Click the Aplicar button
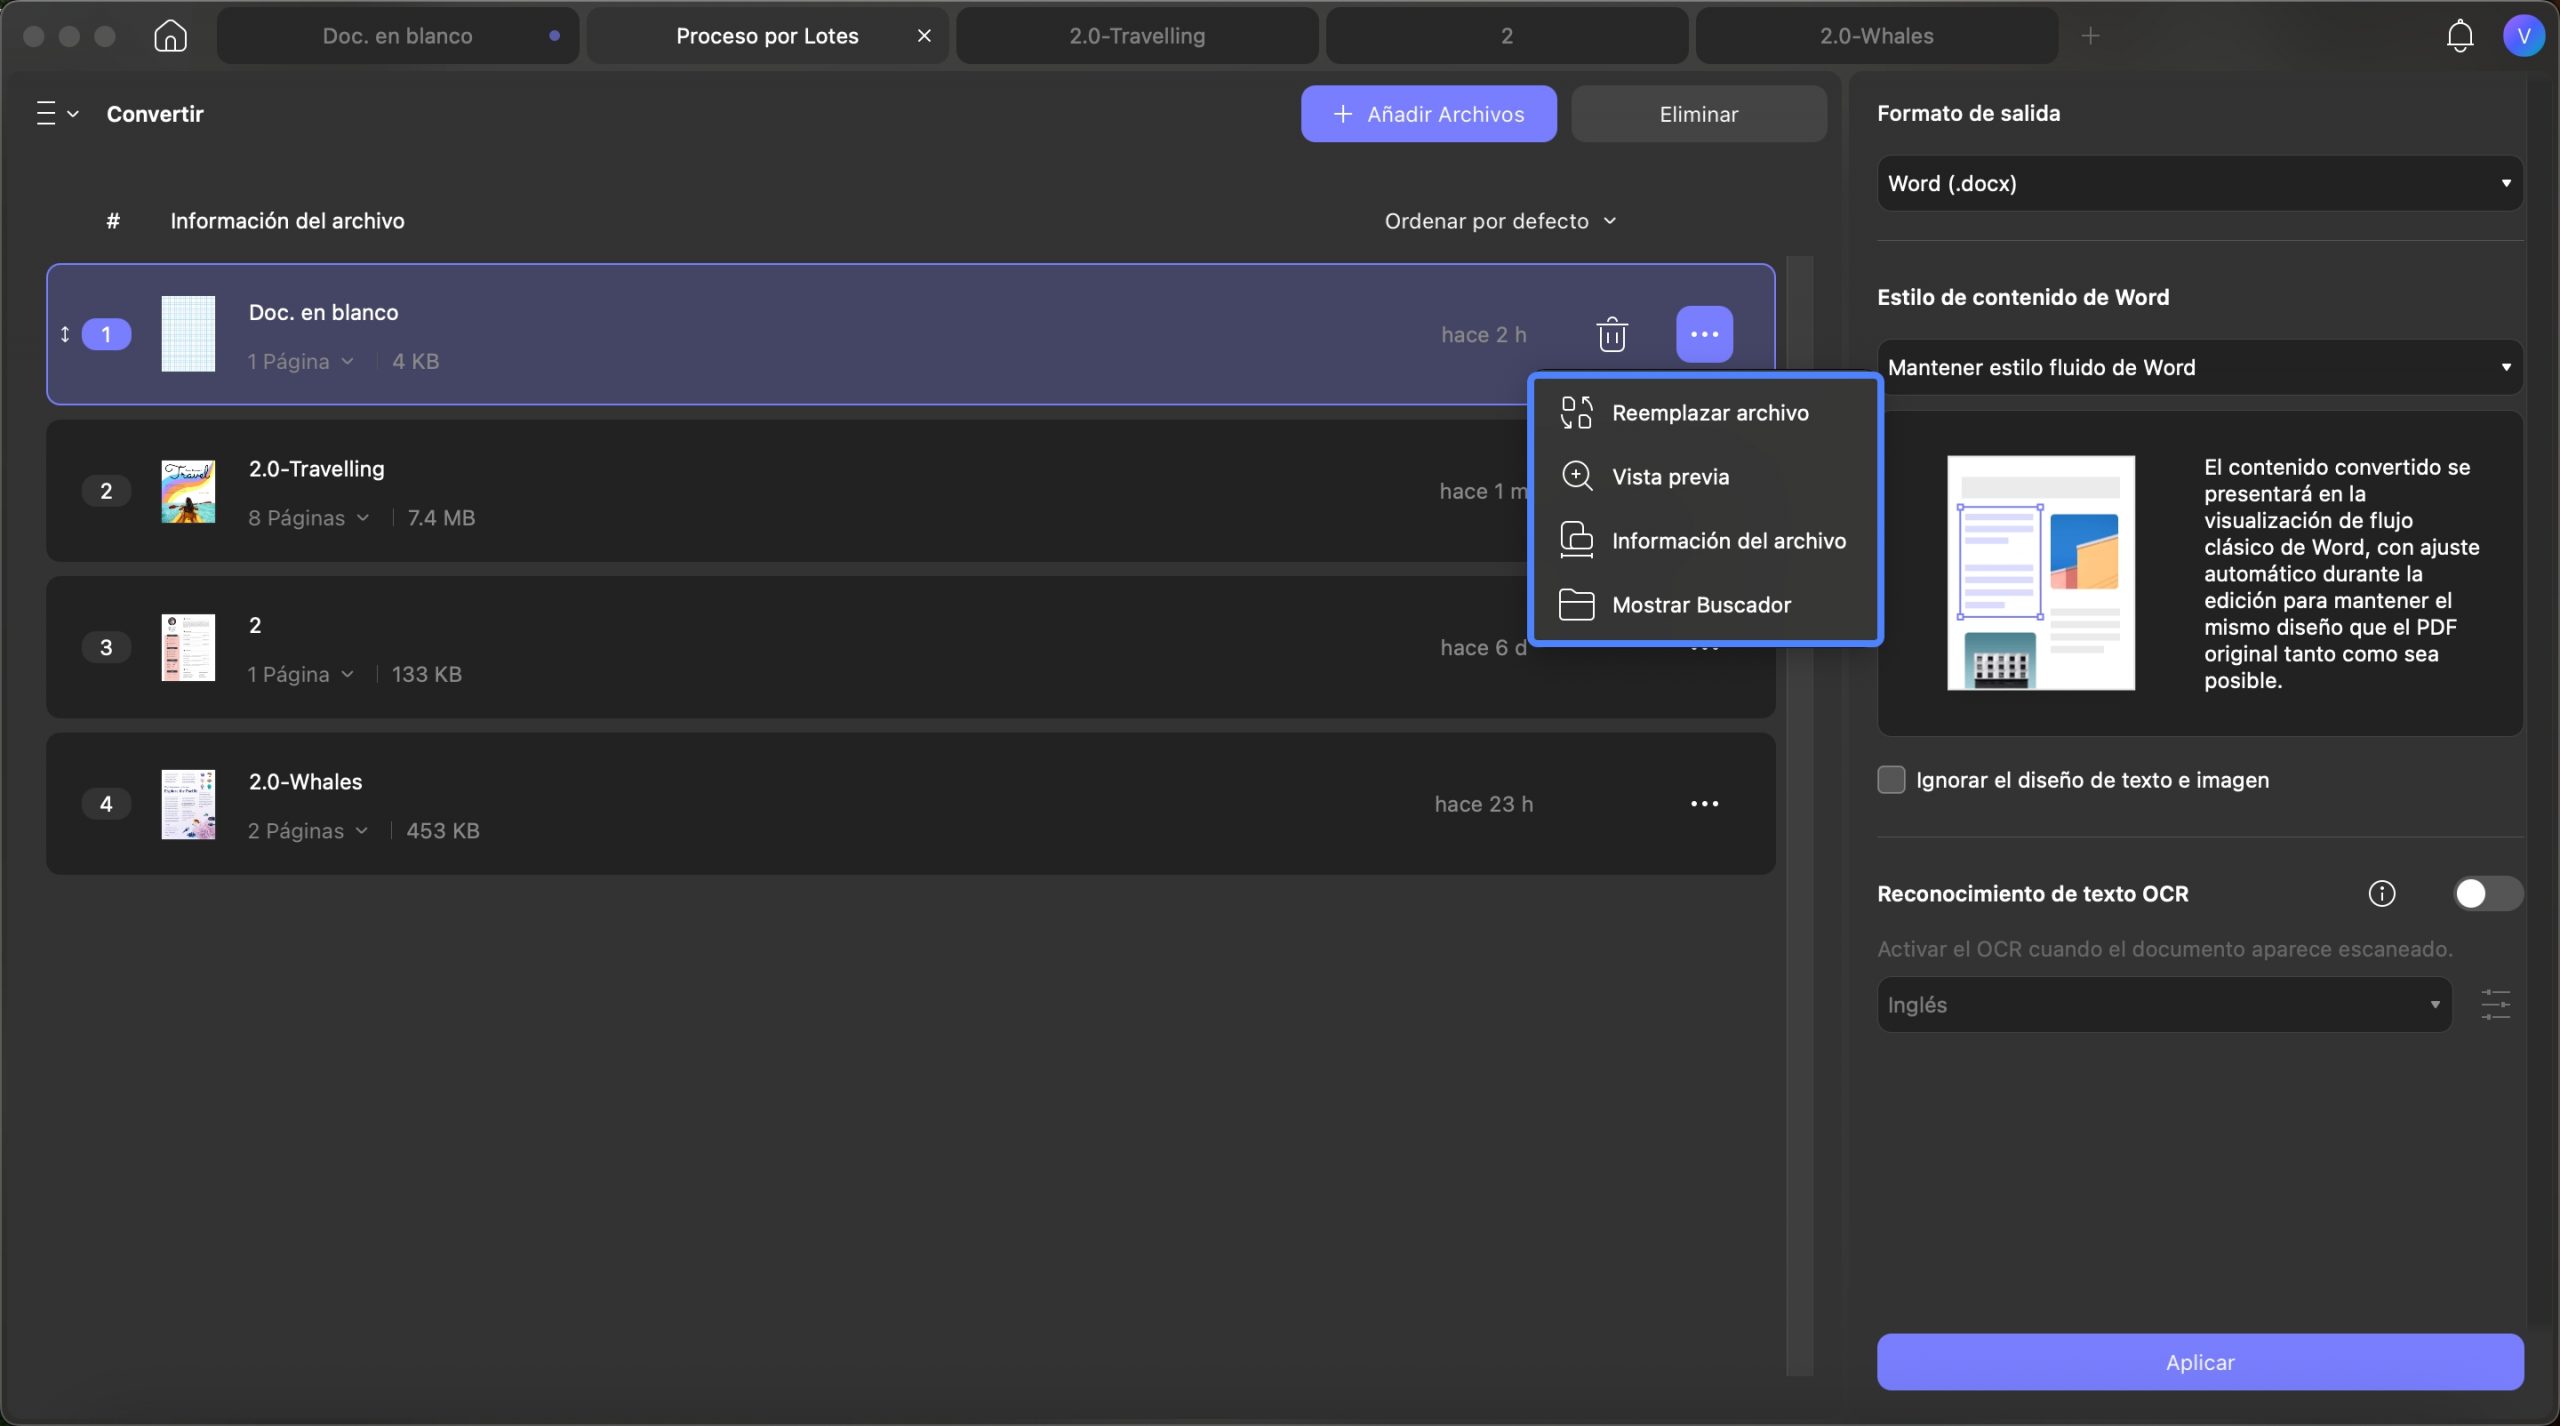This screenshot has height=1426, width=2560. tap(2199, 1361)
